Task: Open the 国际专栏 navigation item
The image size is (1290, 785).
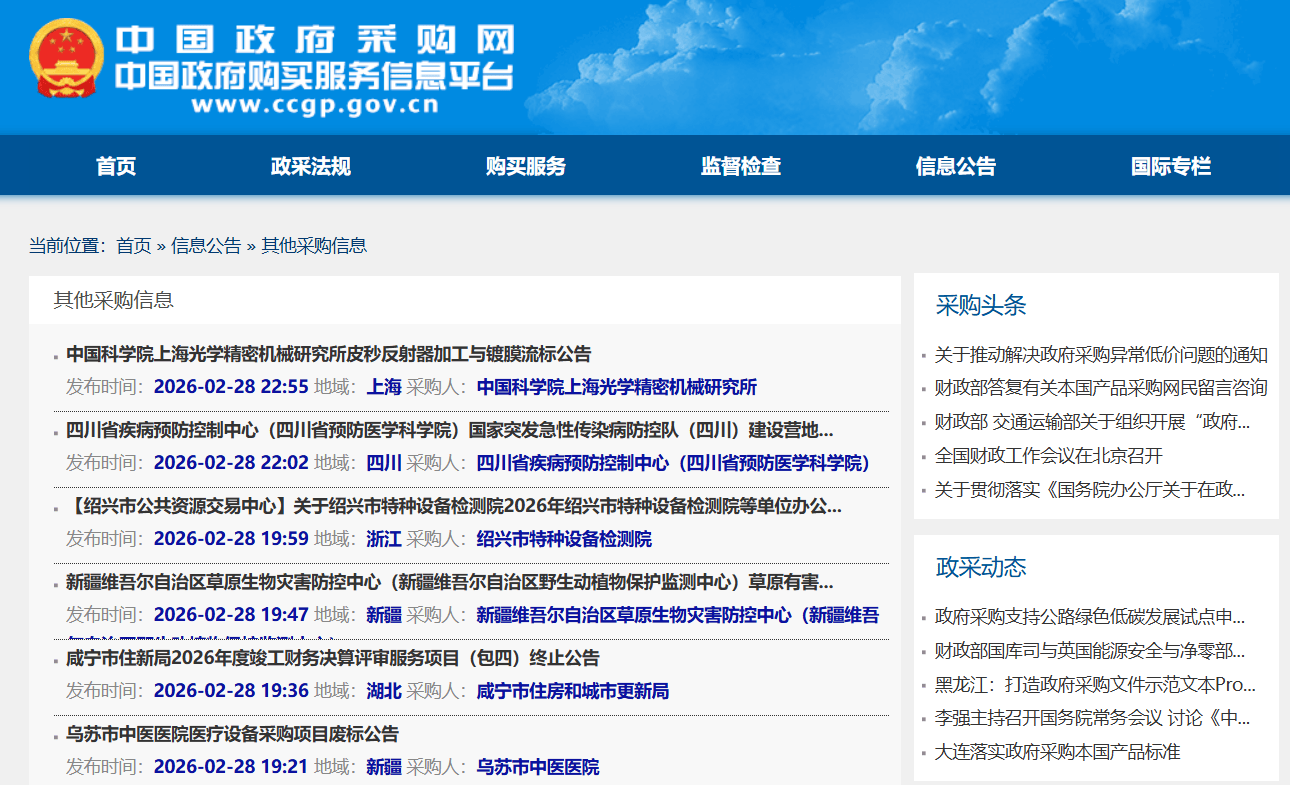Action: (1171, 167)
